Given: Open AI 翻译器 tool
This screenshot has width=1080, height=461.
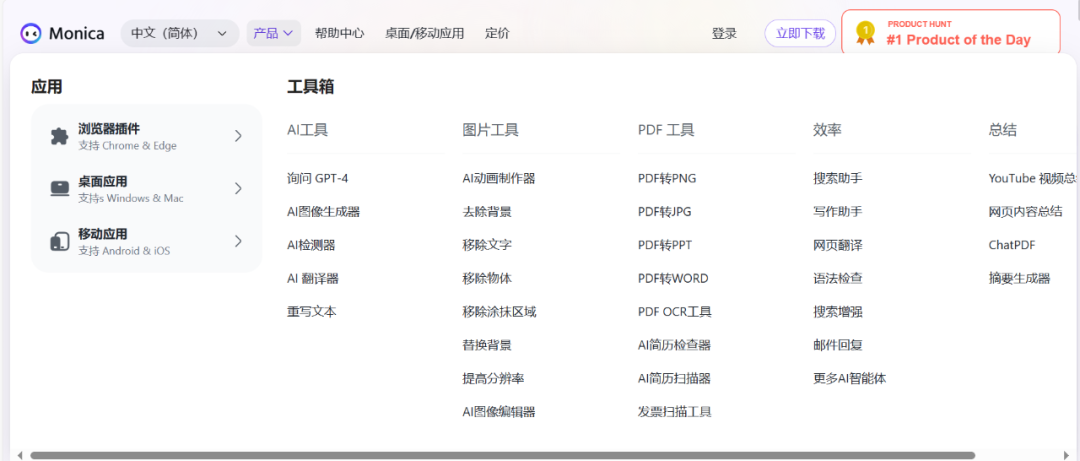Looking at the screenshot, I should point(313,278).
